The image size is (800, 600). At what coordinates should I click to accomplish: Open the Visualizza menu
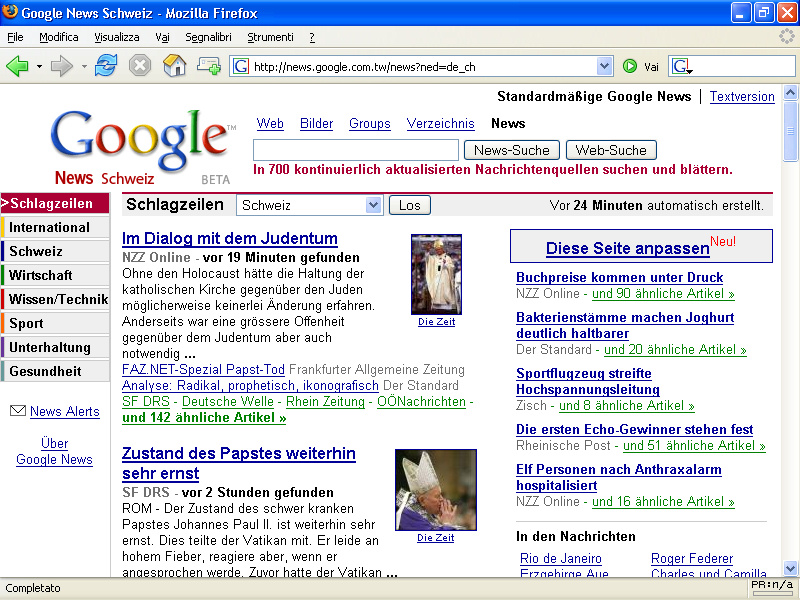(x=117, y=37)
